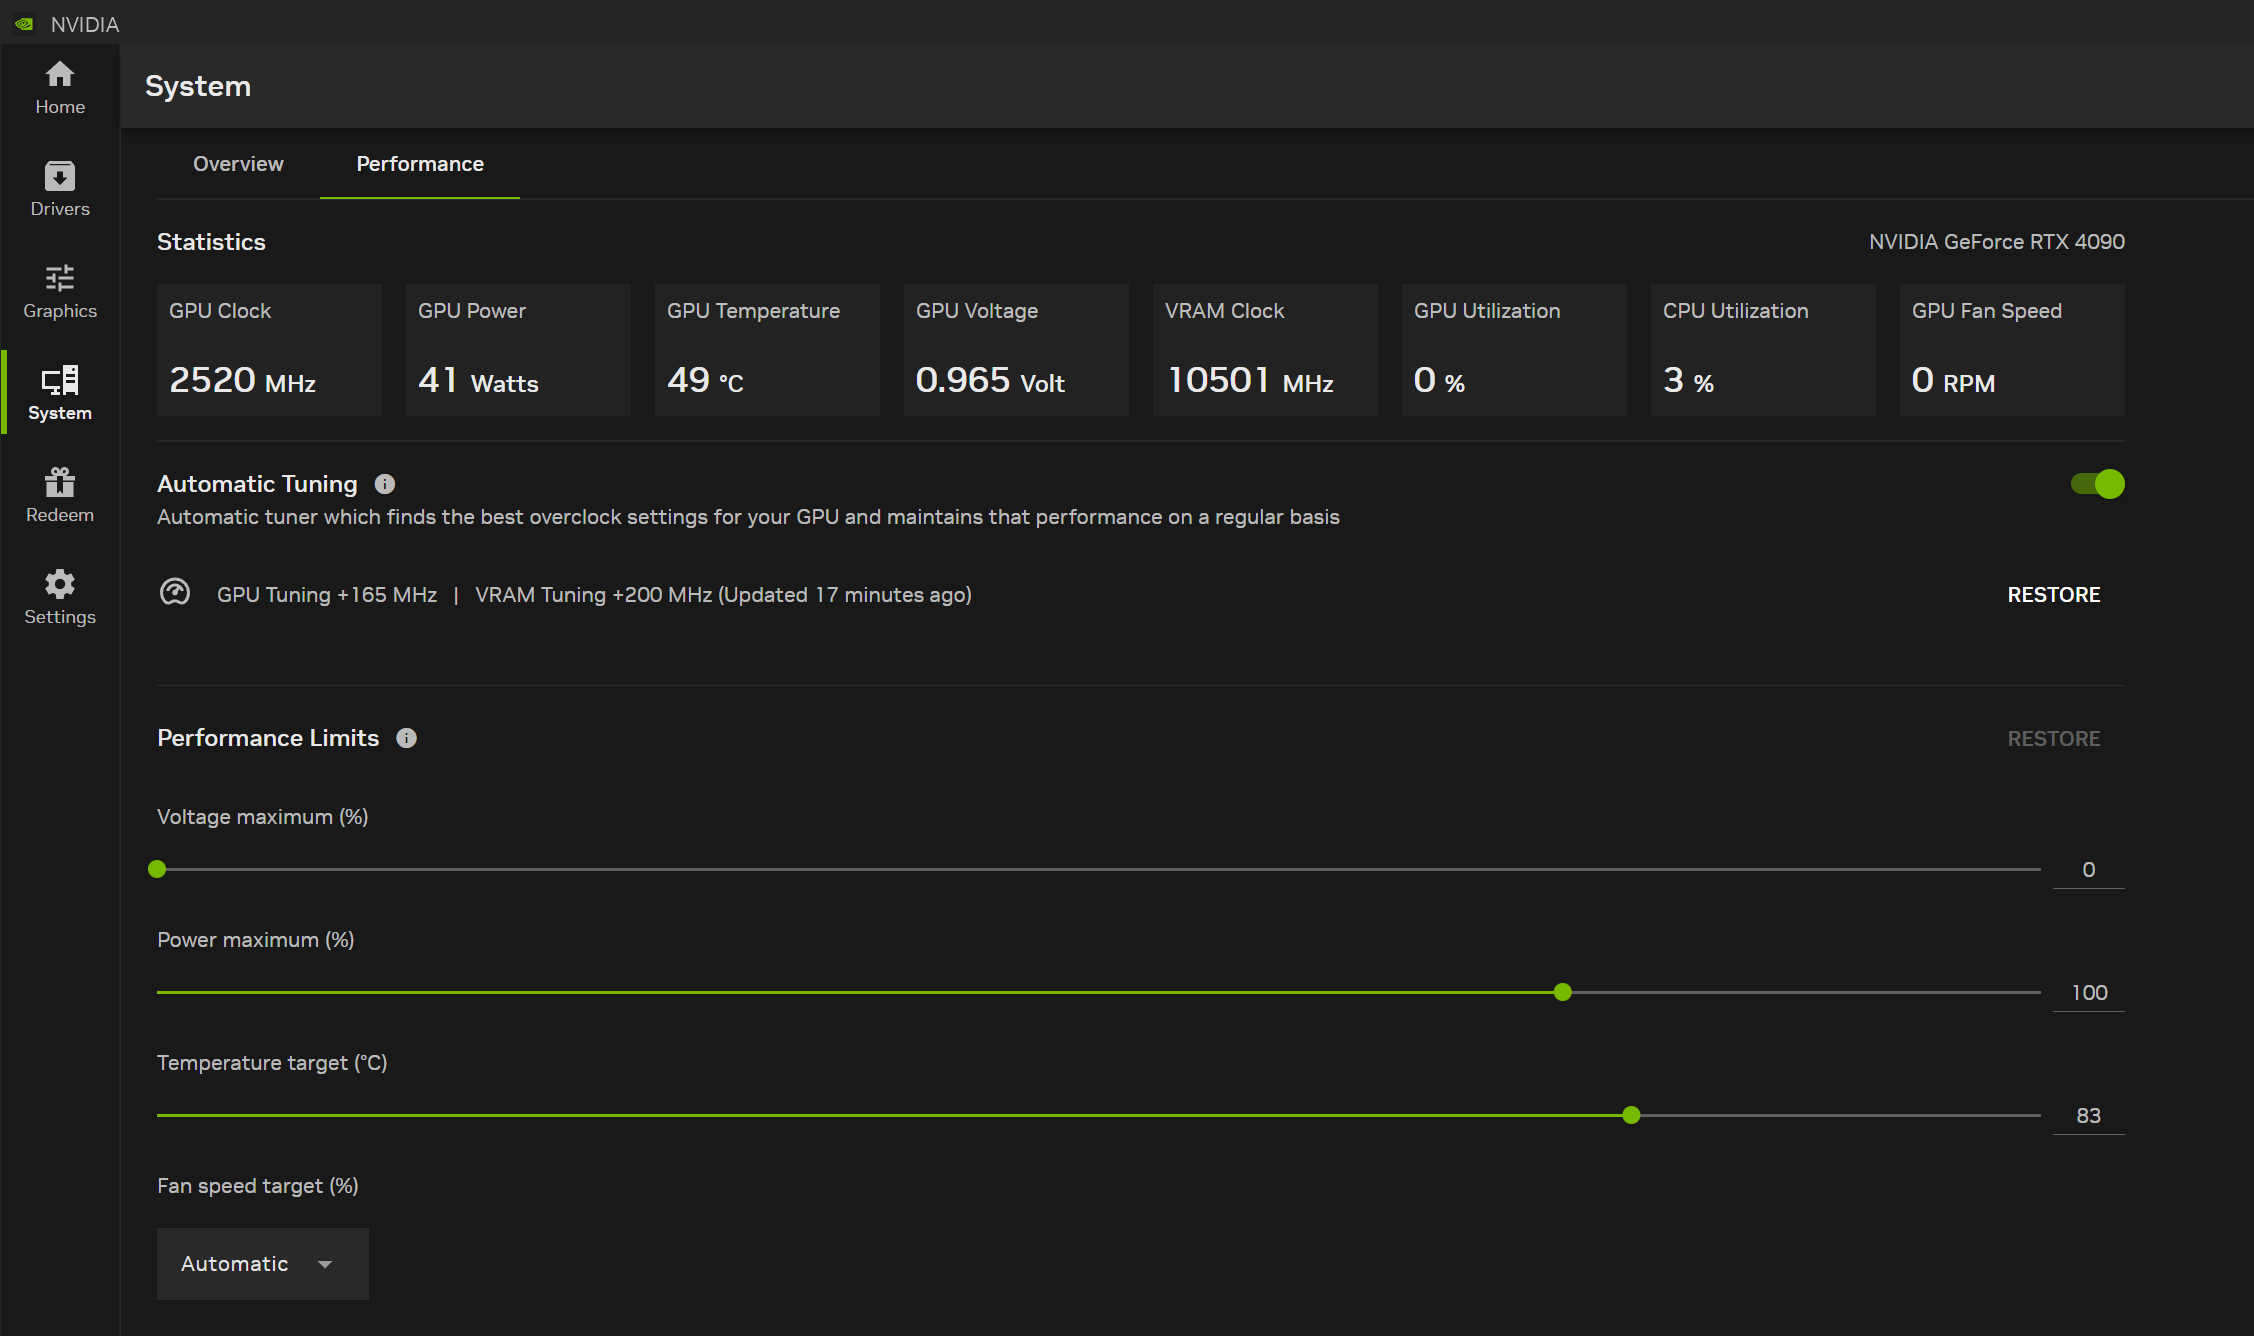
Task: Switch to the Overview tab
Action: pyautogui.click(x=238, y=164)
